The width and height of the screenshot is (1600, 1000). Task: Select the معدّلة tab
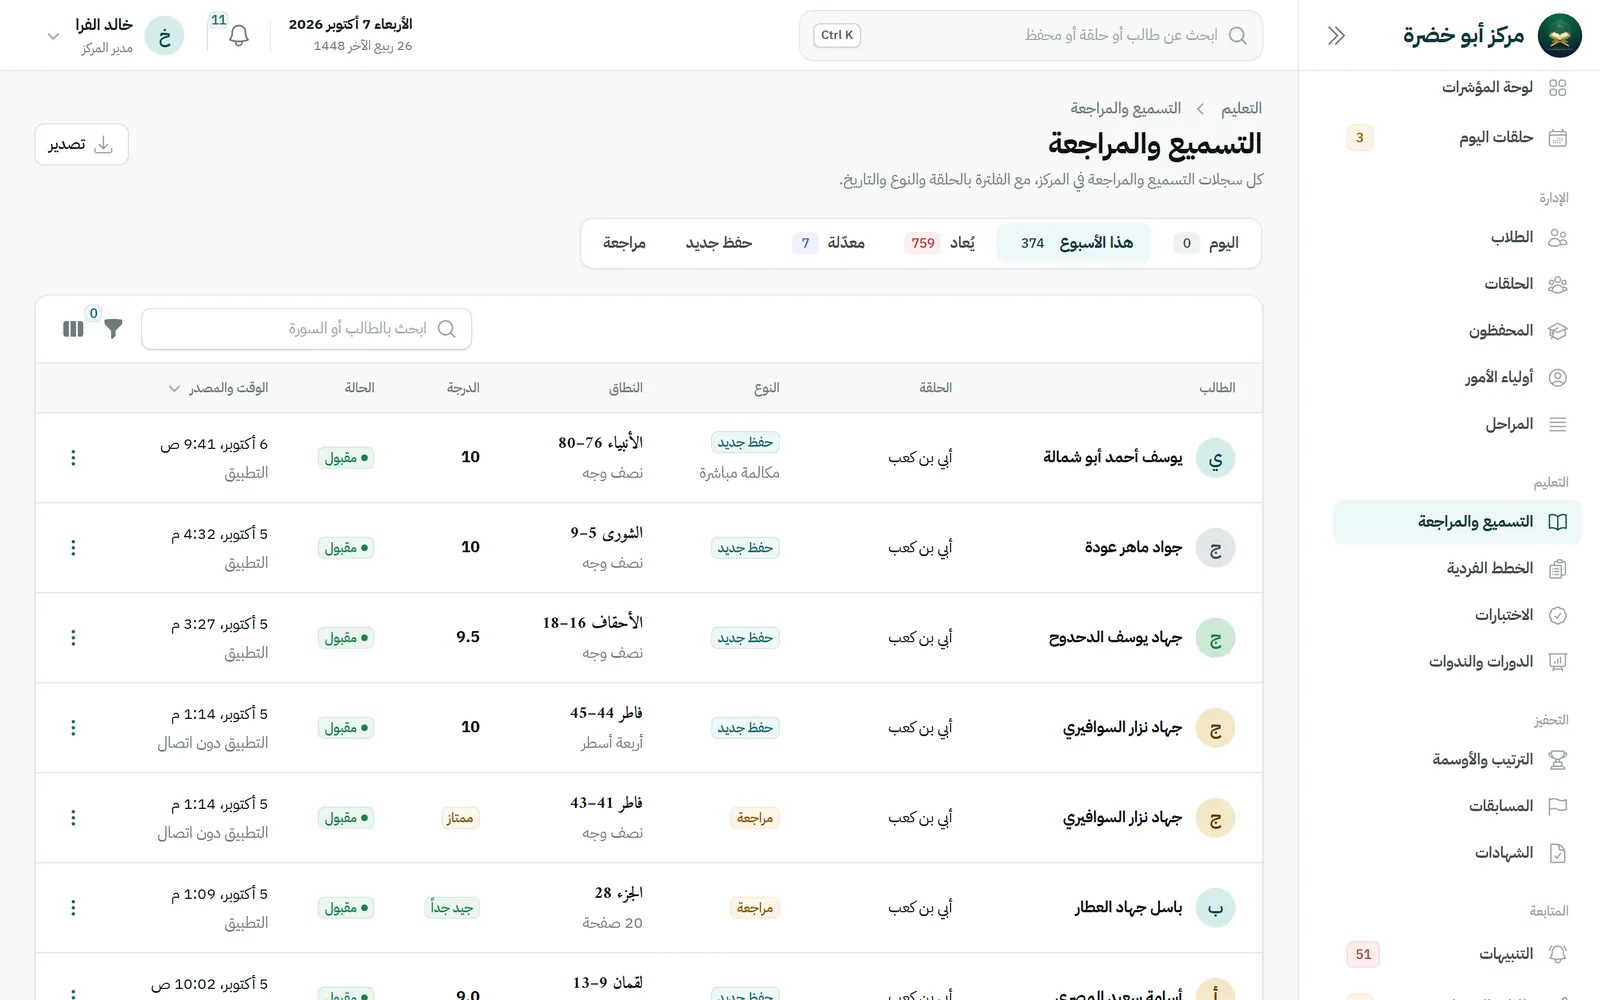point(829,243)
